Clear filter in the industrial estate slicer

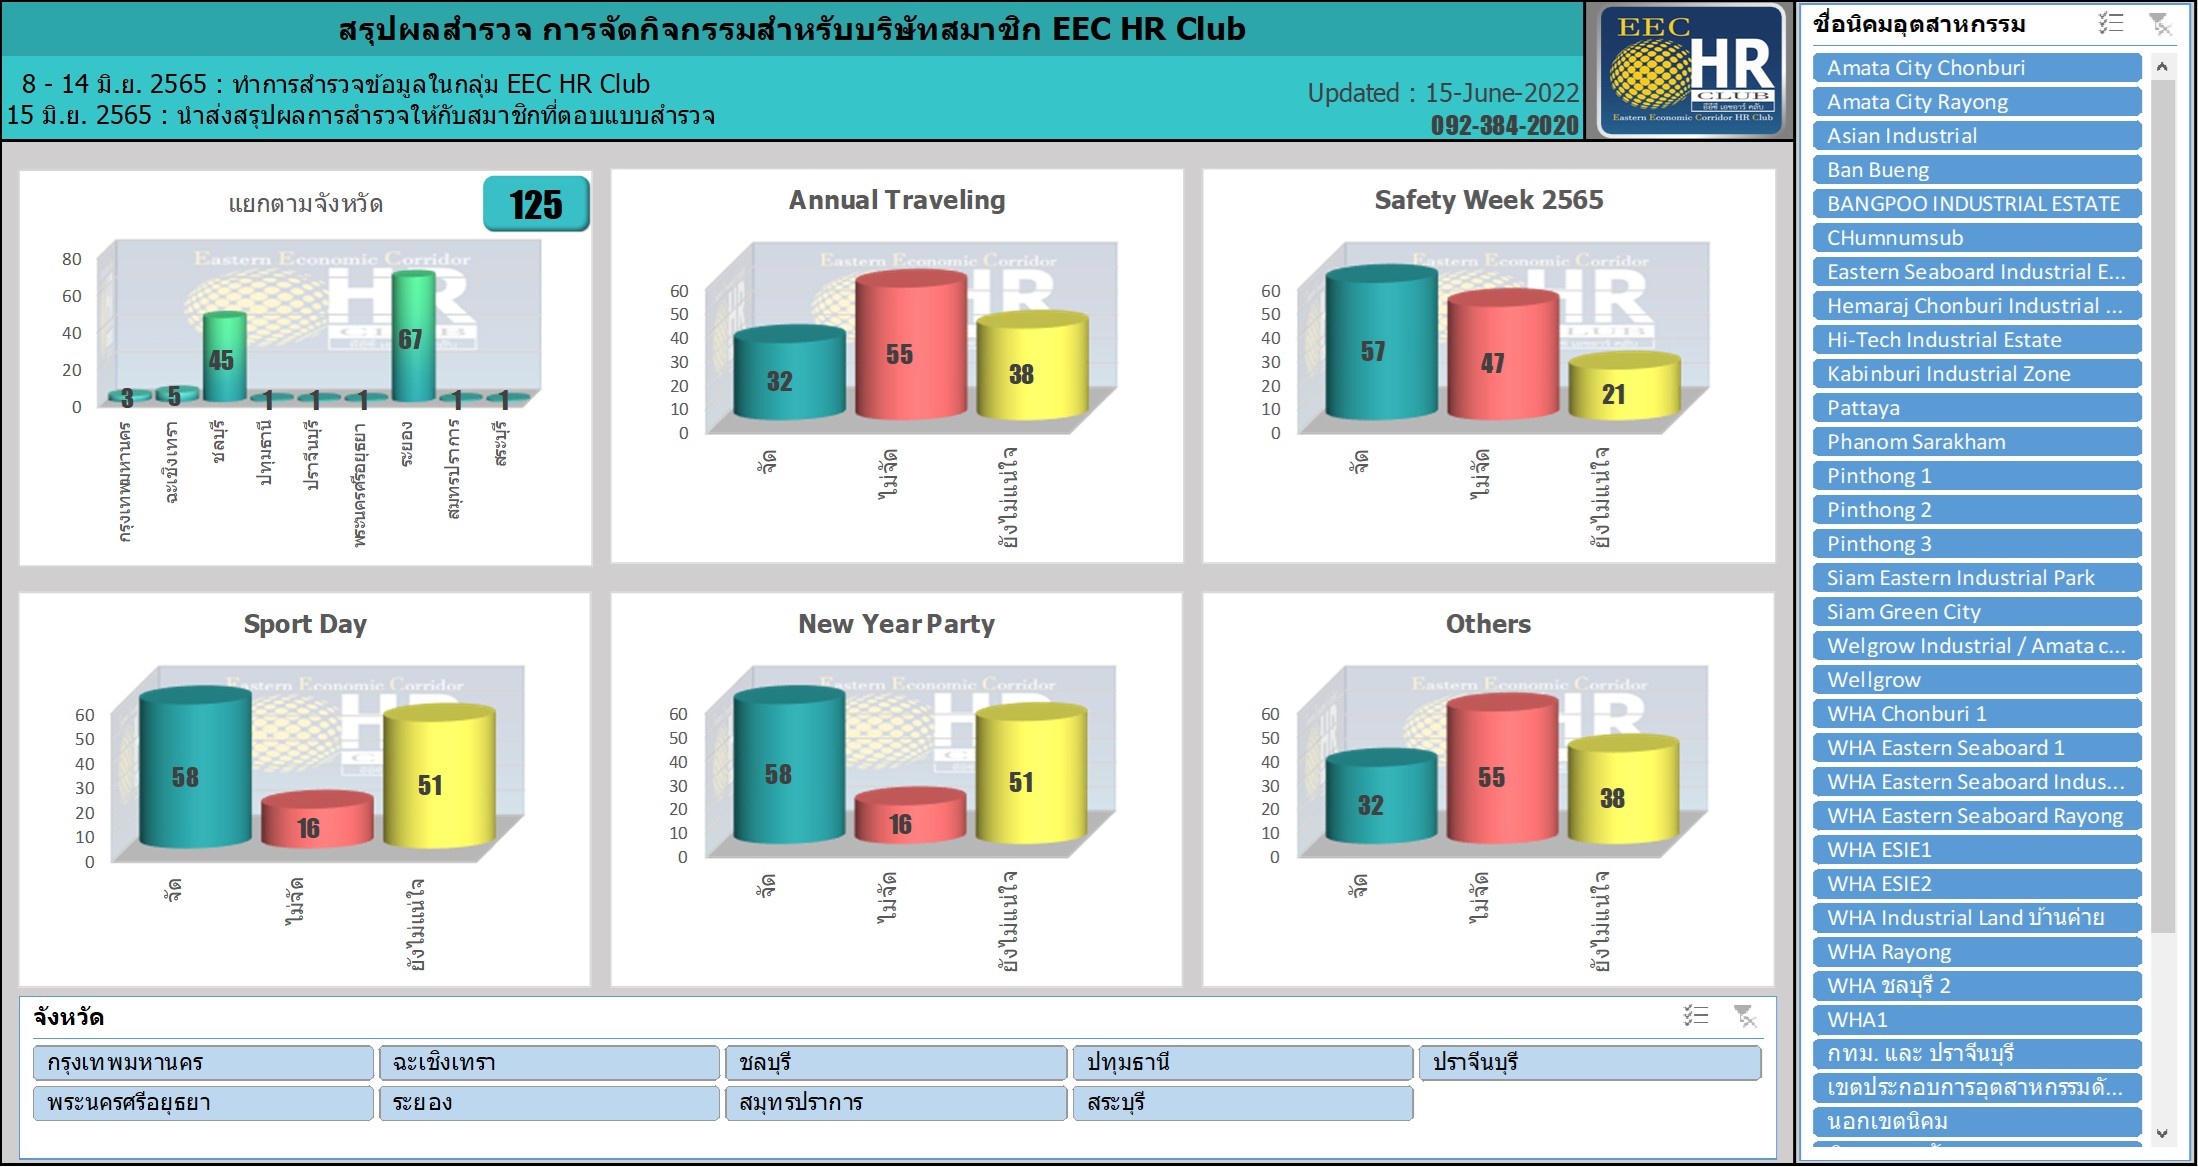pos(2160,23)
